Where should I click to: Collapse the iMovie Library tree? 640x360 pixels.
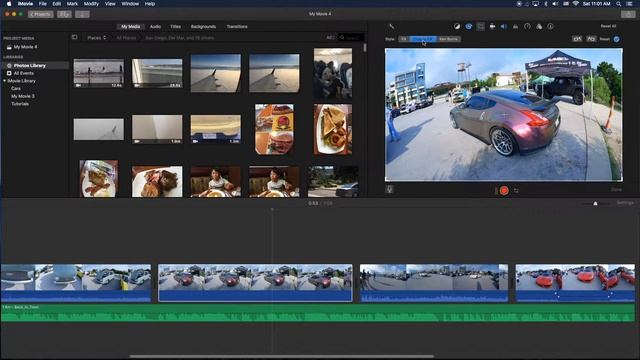[x=4, y=81]
